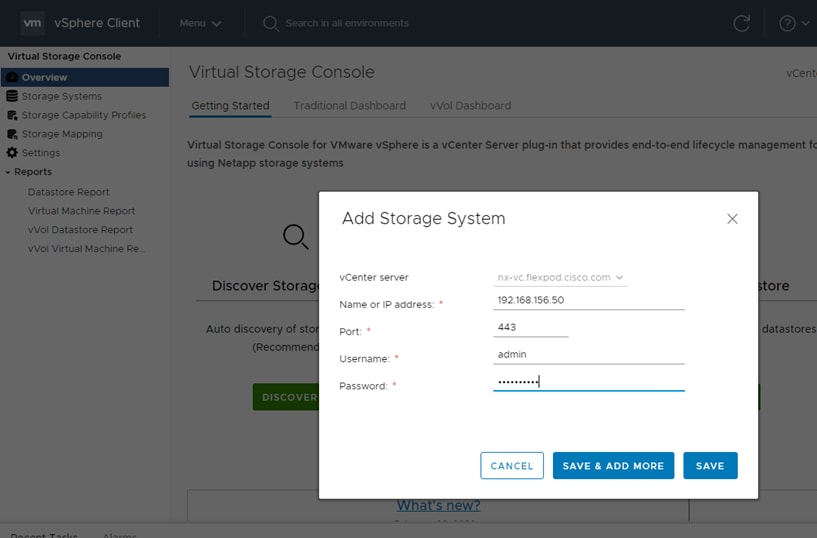Expand the help menu chevron

[806, 23]
